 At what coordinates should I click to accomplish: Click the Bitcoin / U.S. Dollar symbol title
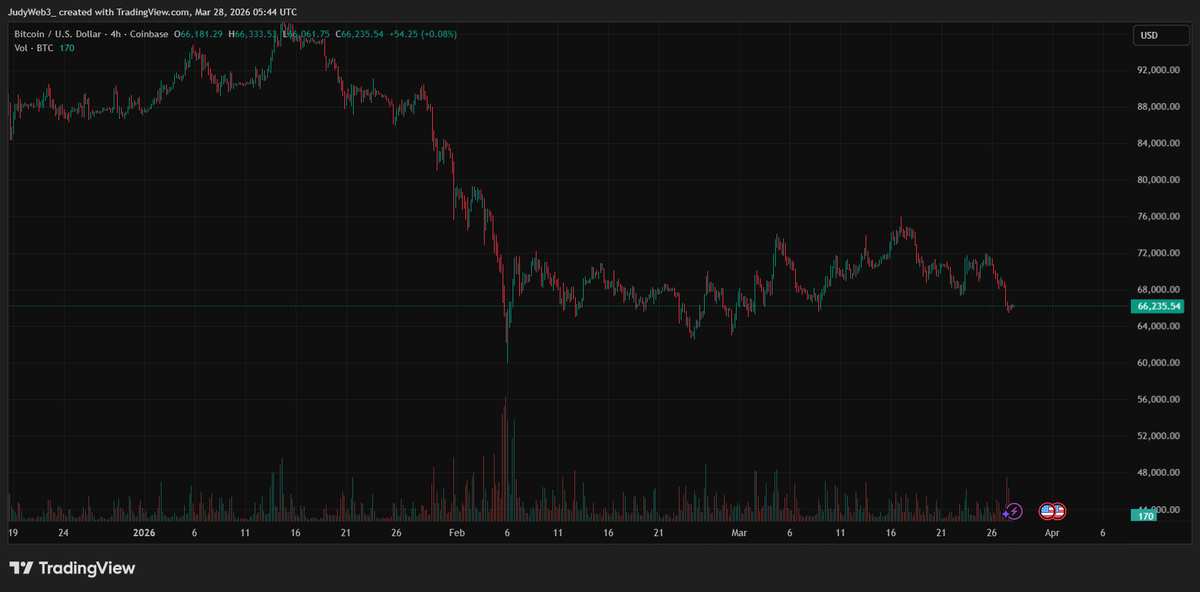pyautogui.click(x=93, y=35)
